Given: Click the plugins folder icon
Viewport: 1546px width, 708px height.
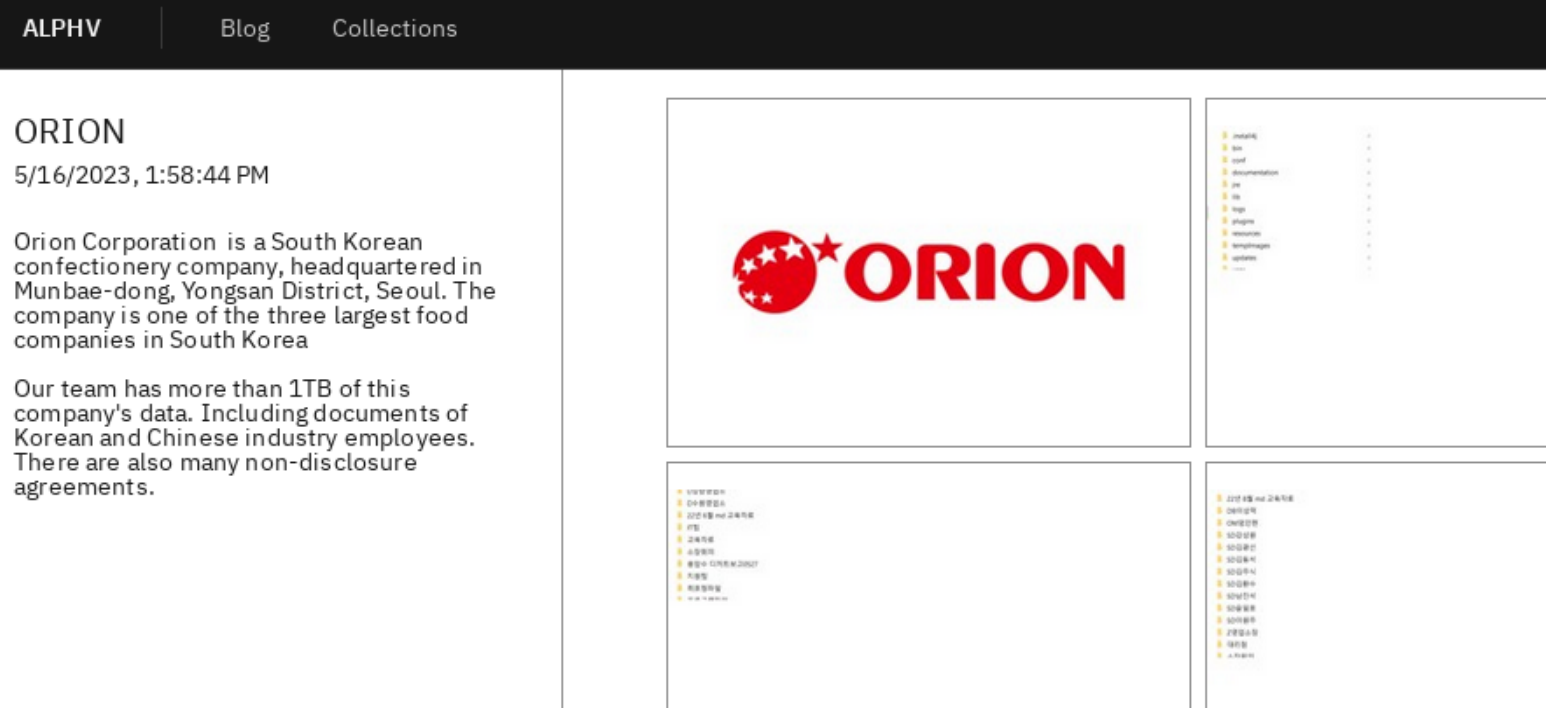Looking at the screenshot, I should [1224, 221].
